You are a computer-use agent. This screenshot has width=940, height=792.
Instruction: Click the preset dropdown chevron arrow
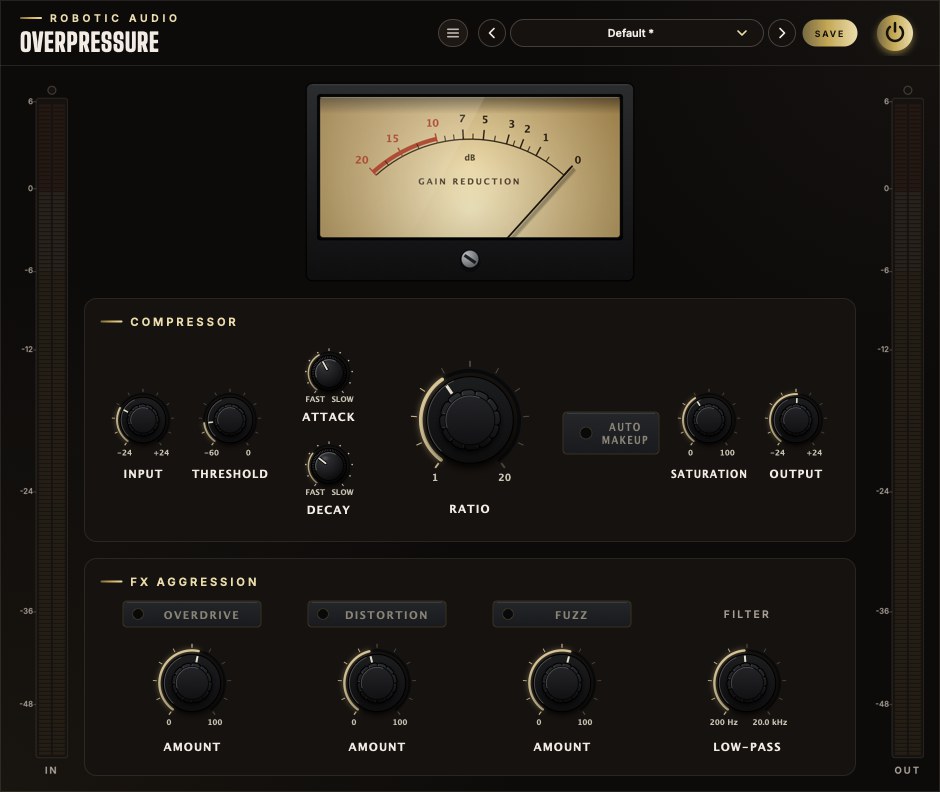pos(742,33)
